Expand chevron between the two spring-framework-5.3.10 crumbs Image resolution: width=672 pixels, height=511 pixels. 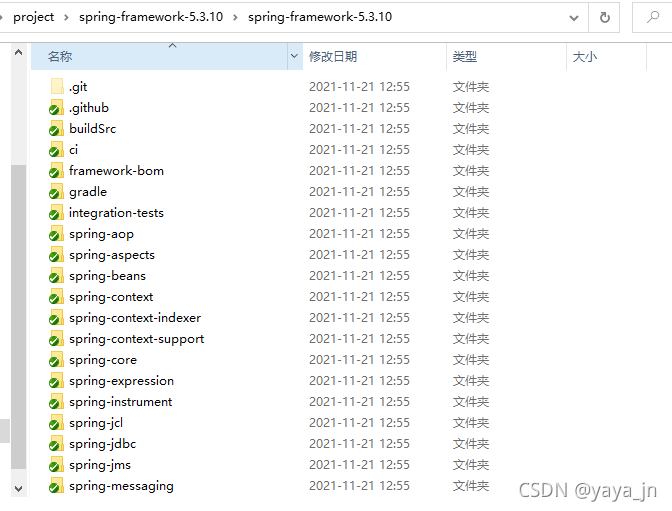235,17
